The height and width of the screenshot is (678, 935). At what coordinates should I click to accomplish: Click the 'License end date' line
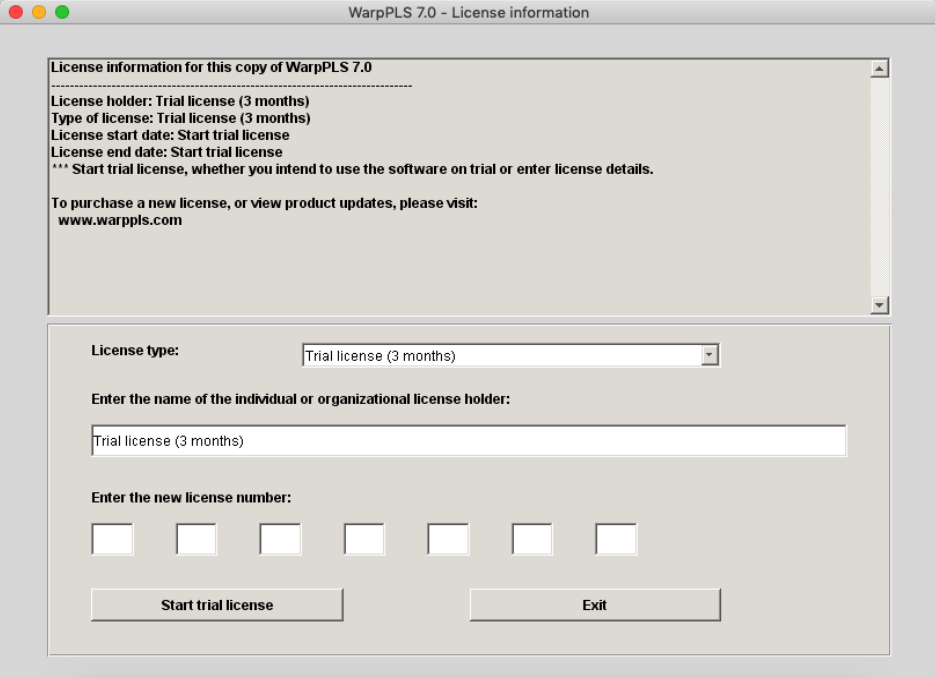(166, 152)
